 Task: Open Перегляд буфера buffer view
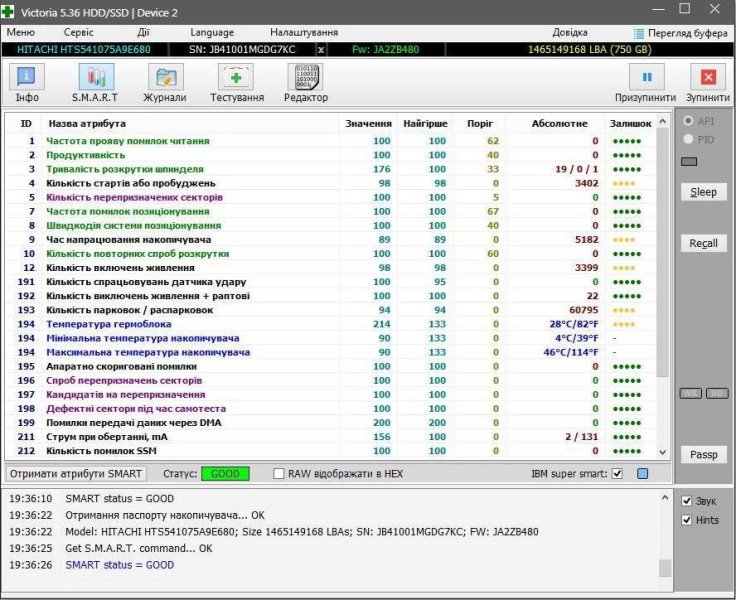pos(680,33)
